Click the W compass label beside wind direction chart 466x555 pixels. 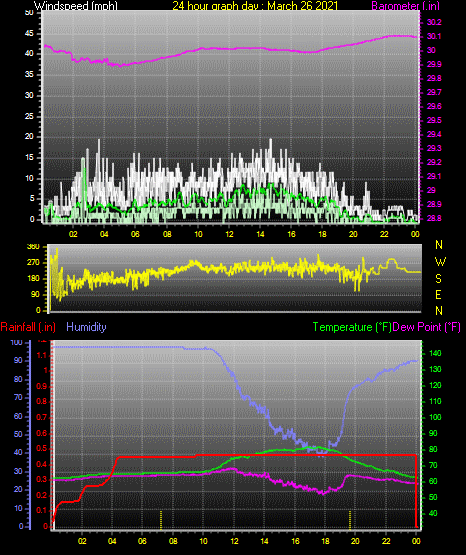tap(440, 262)
